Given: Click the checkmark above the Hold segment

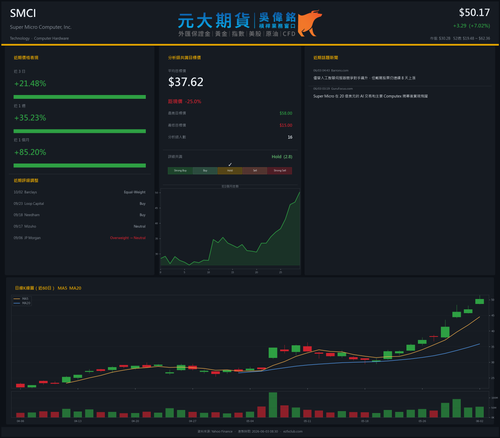Looking at the screenshot, I should pyautogui.click(x=230, y=164).
